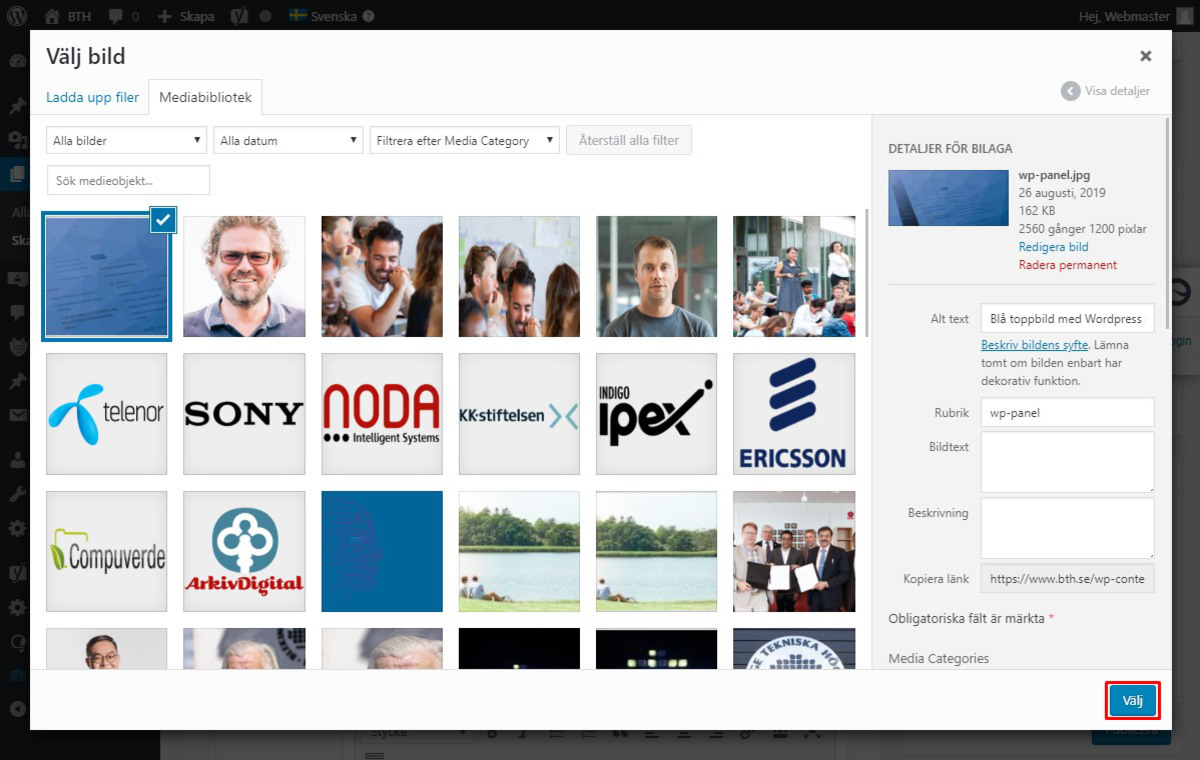Click the Välj button
1200x760 pixels.
coord(1132,701)
